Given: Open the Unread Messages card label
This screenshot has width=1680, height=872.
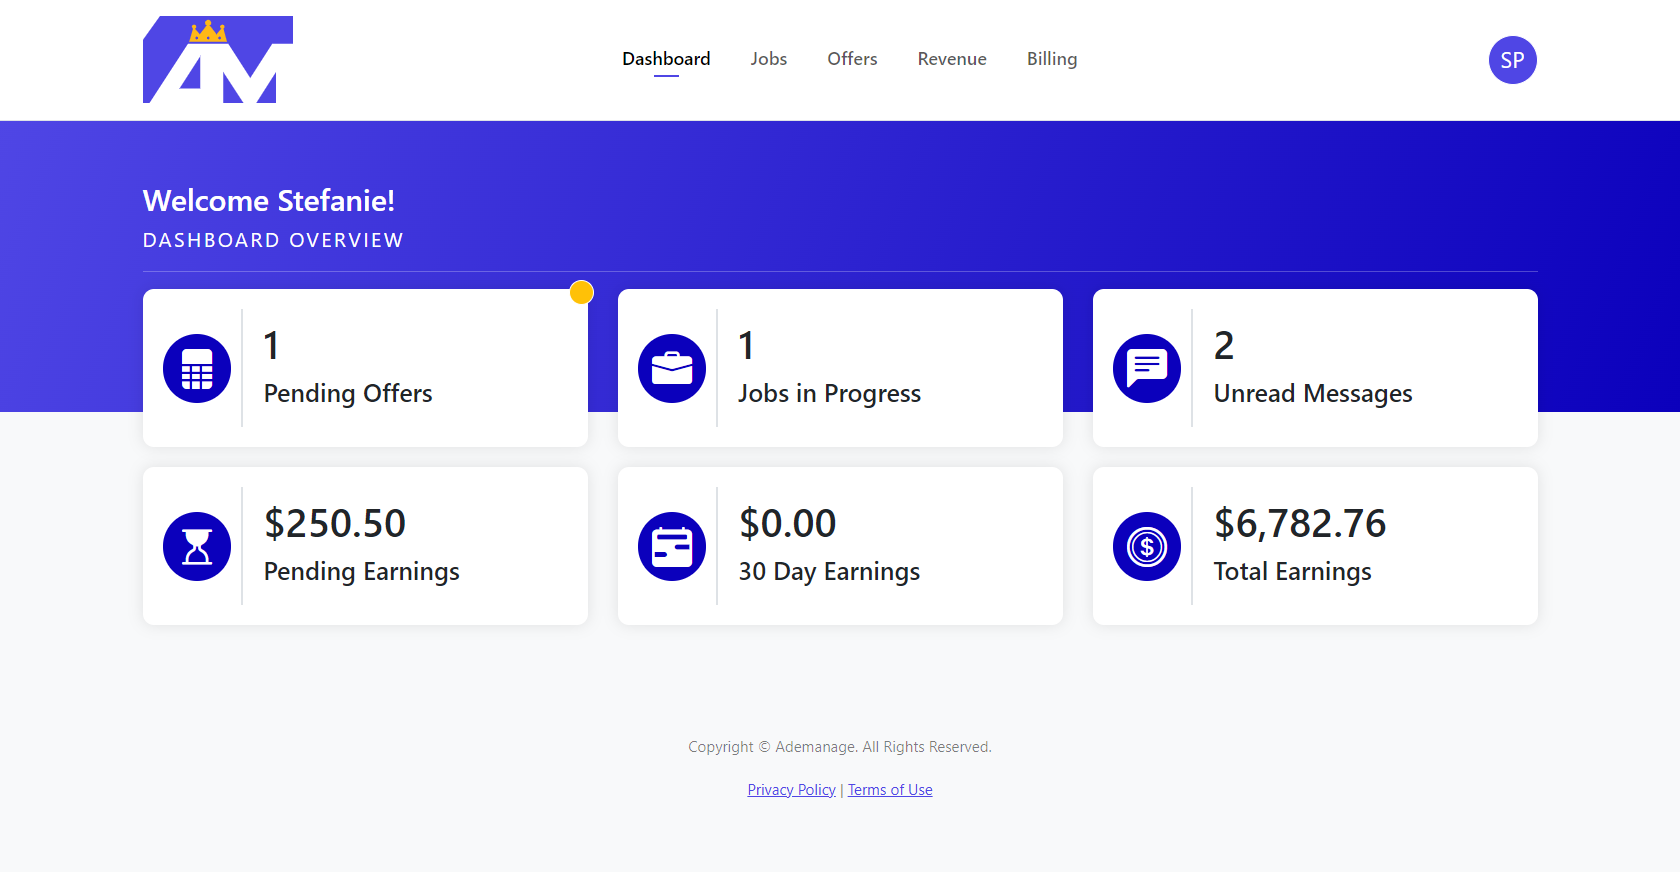Looking at the screenshot, I should click(1312, 394).
